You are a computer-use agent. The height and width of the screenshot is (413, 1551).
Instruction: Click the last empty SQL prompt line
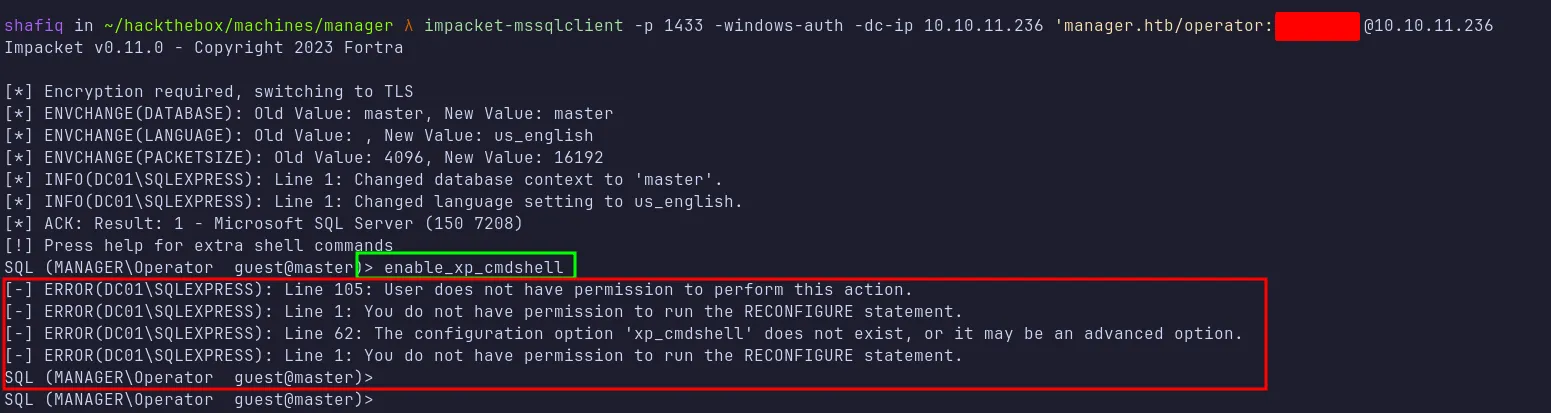(189, 400)
